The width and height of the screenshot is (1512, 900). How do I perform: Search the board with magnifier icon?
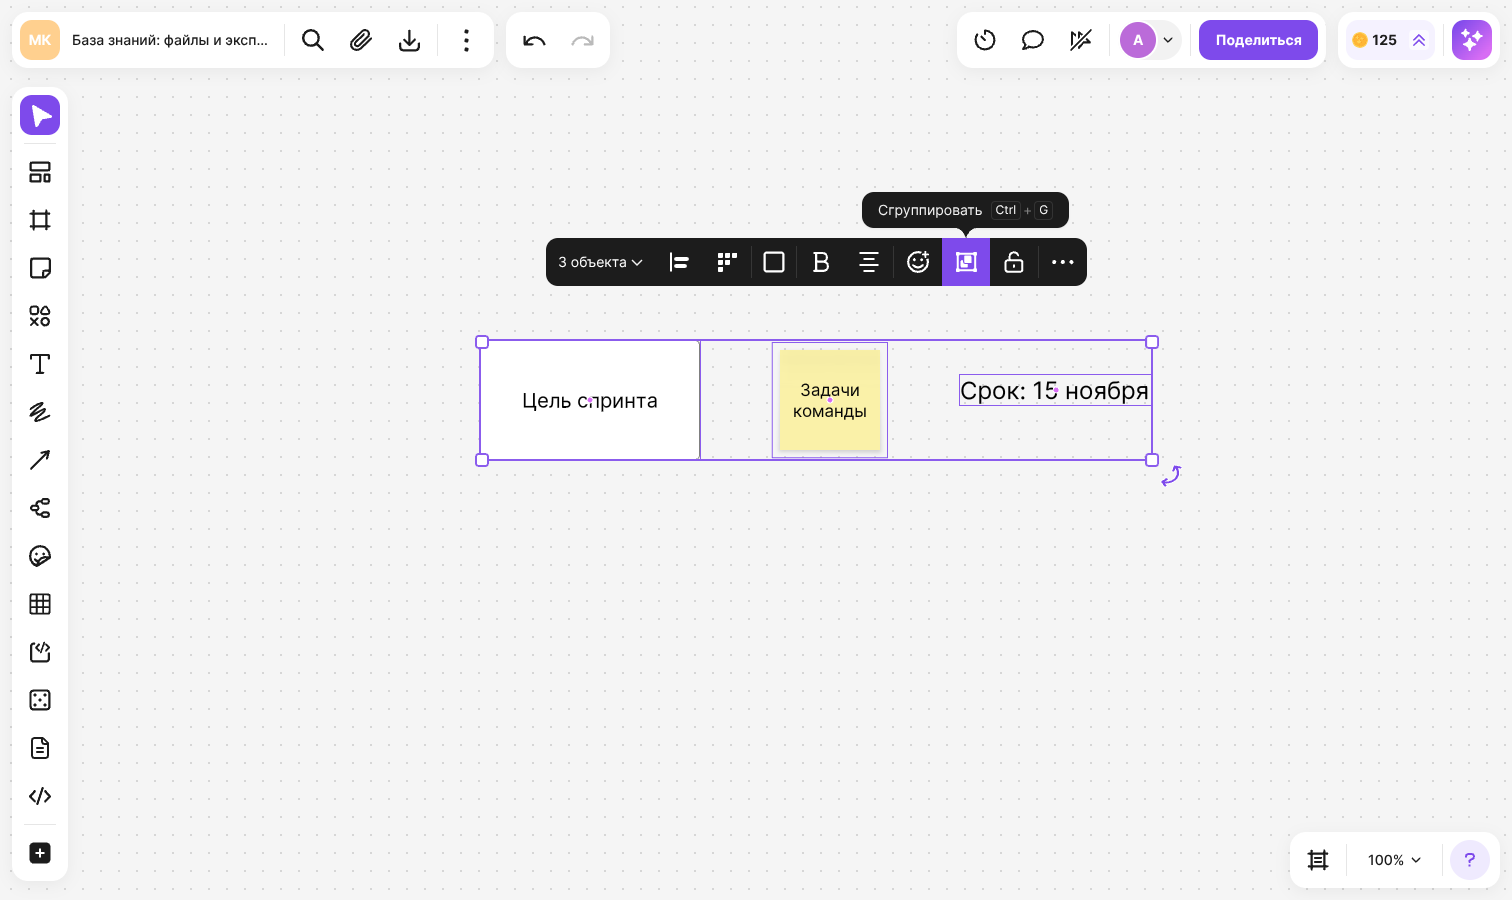313,40
